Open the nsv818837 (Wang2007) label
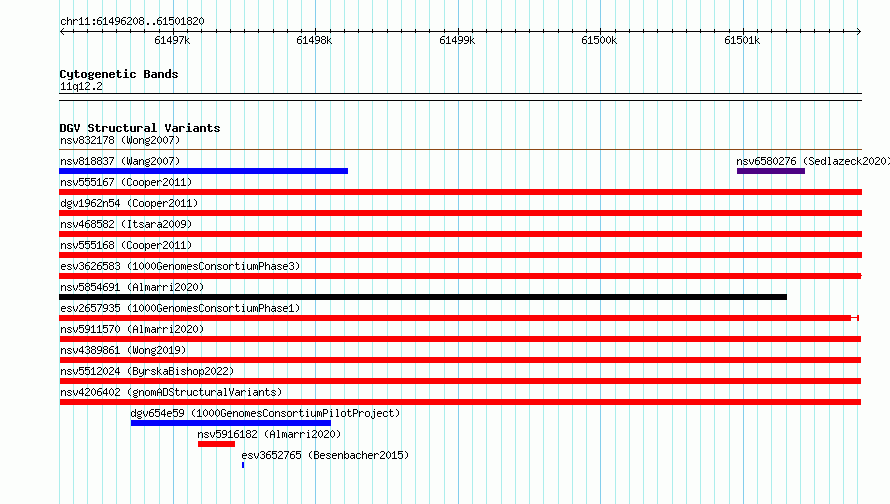This screenshot has height=504, width=890. point(120,161)
